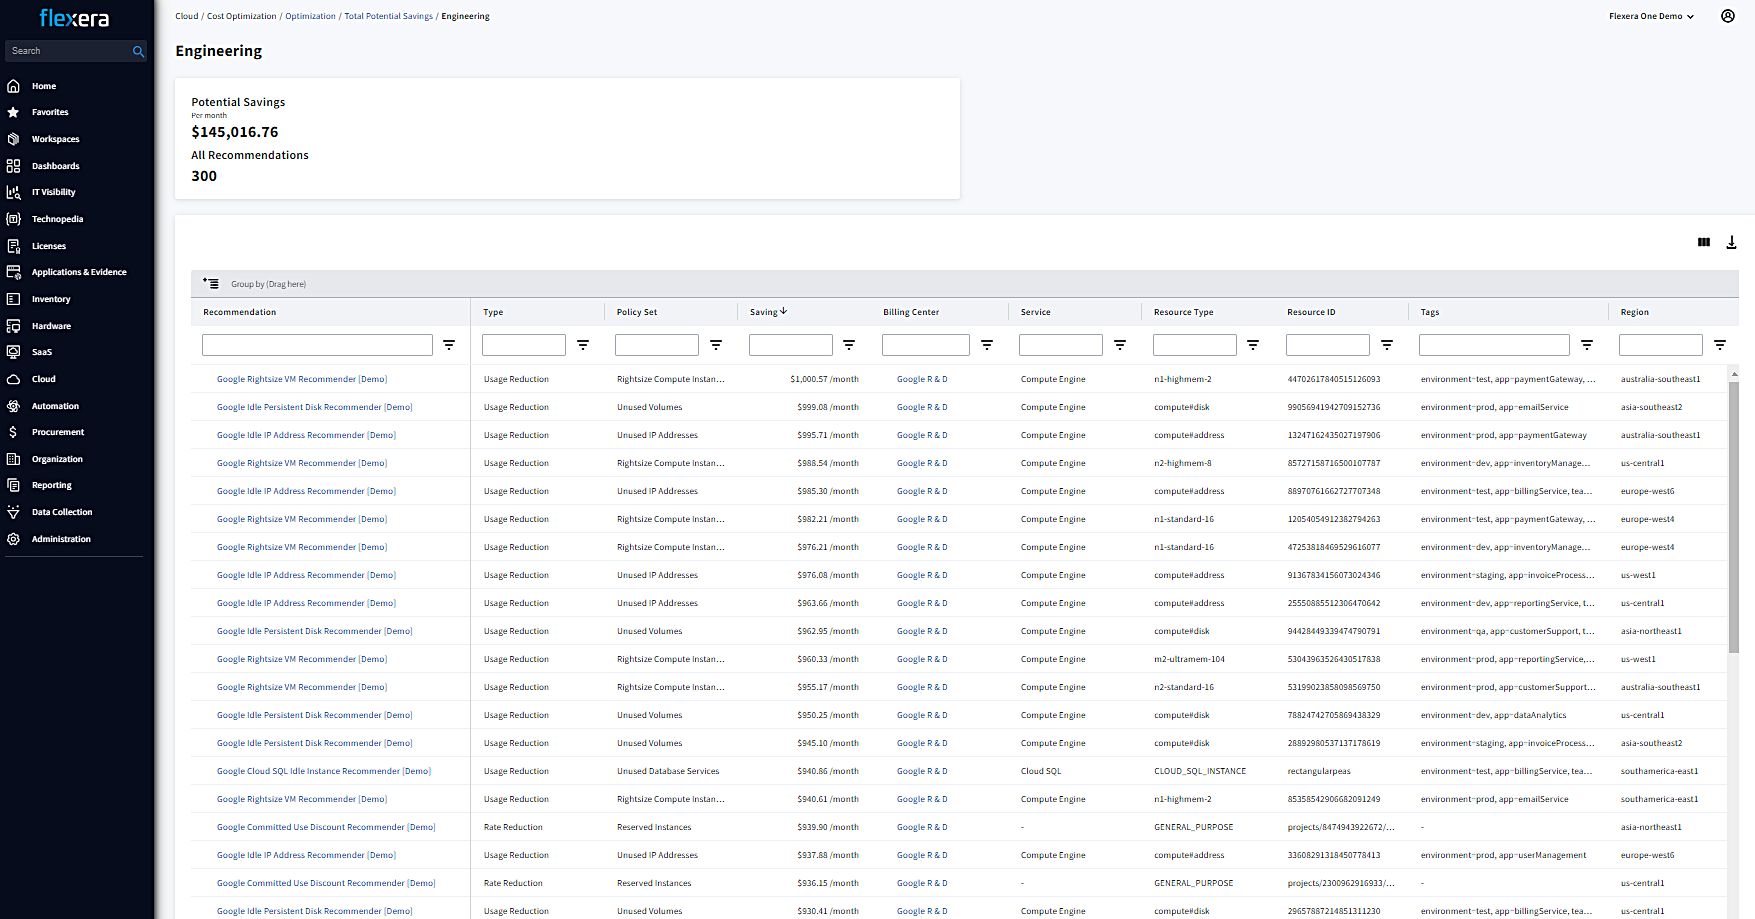This screenshot has width=1755, height=919.
Task: Click Total Potential Savings breadcrumb link
Action: (388, 16)
